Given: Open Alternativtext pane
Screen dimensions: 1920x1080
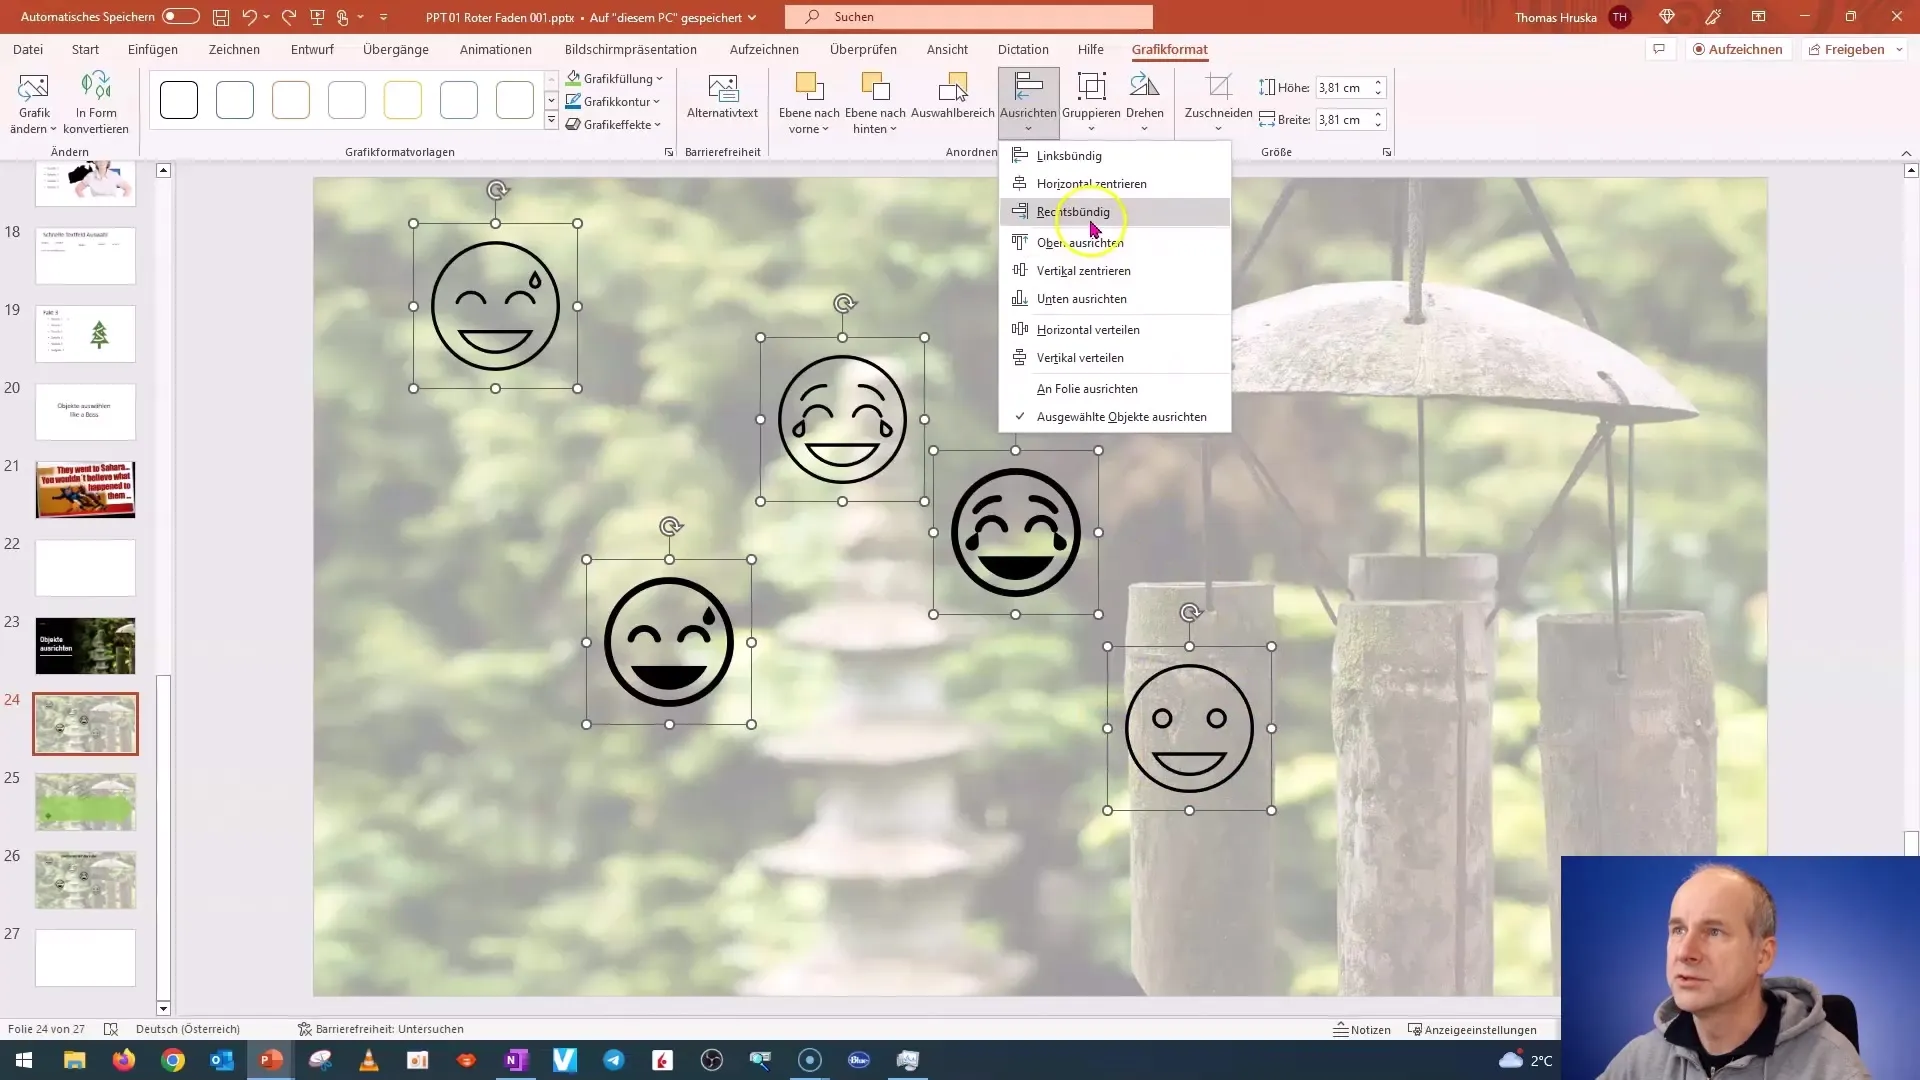Looking at the screenshot, I should (722, 98).
